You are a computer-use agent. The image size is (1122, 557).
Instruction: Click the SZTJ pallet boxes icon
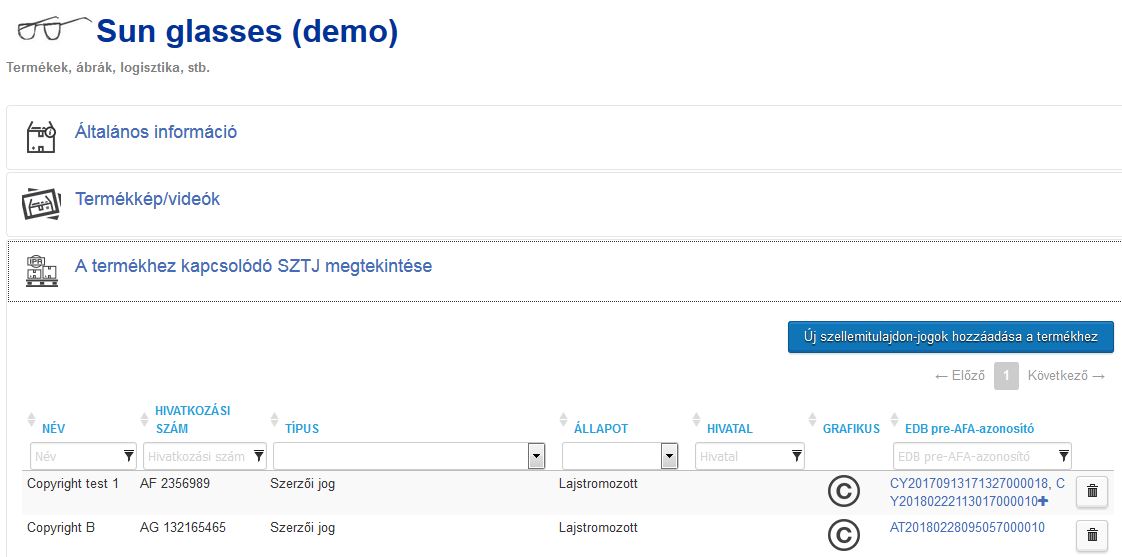coord(41,271)
